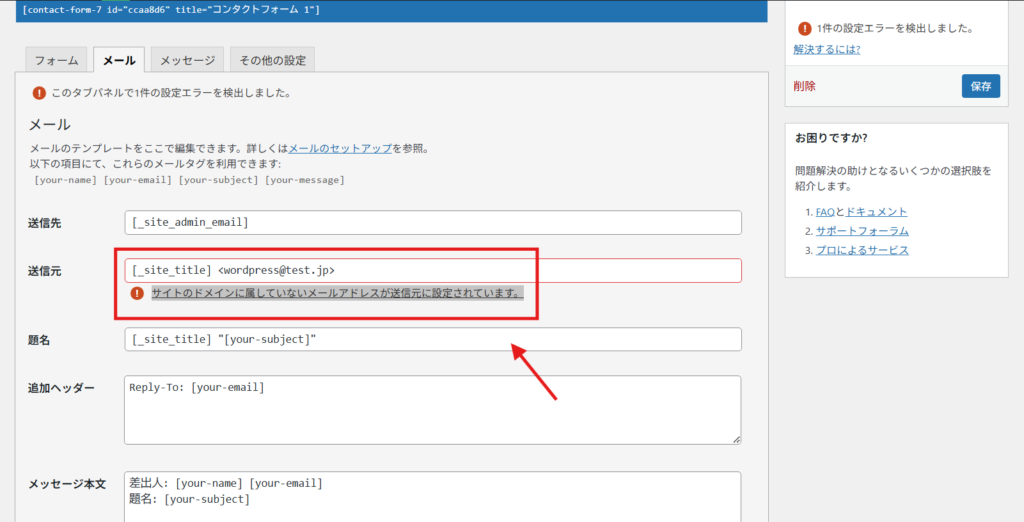
Task: Open the ドキュメント link
Action: [876, 212]
